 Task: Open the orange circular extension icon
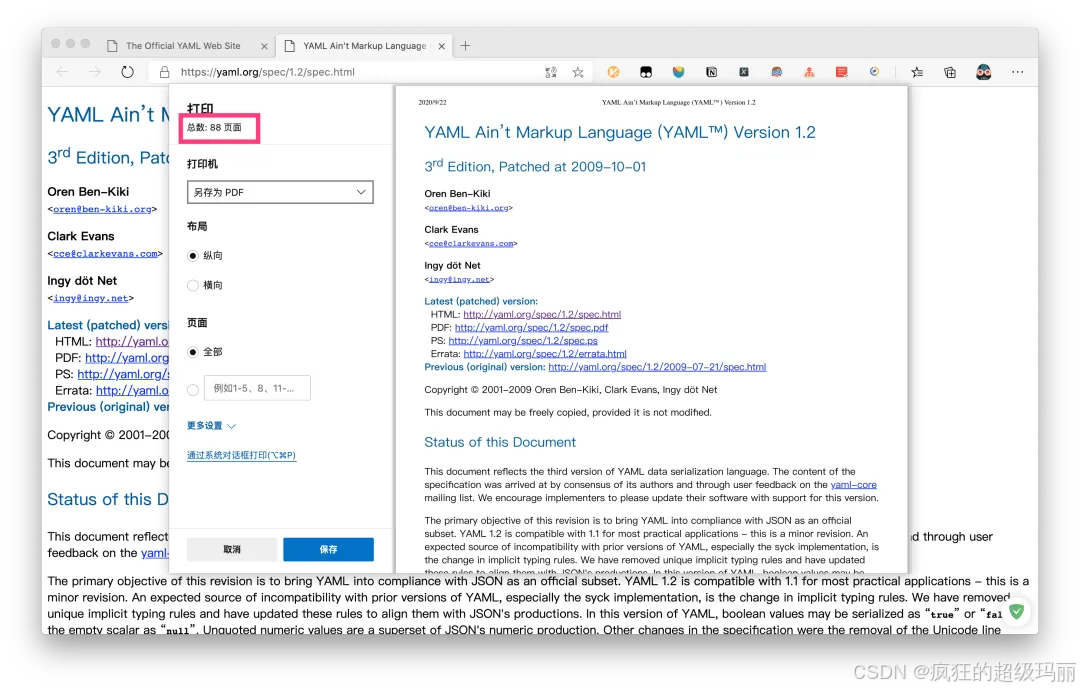[x=613, y=72]
